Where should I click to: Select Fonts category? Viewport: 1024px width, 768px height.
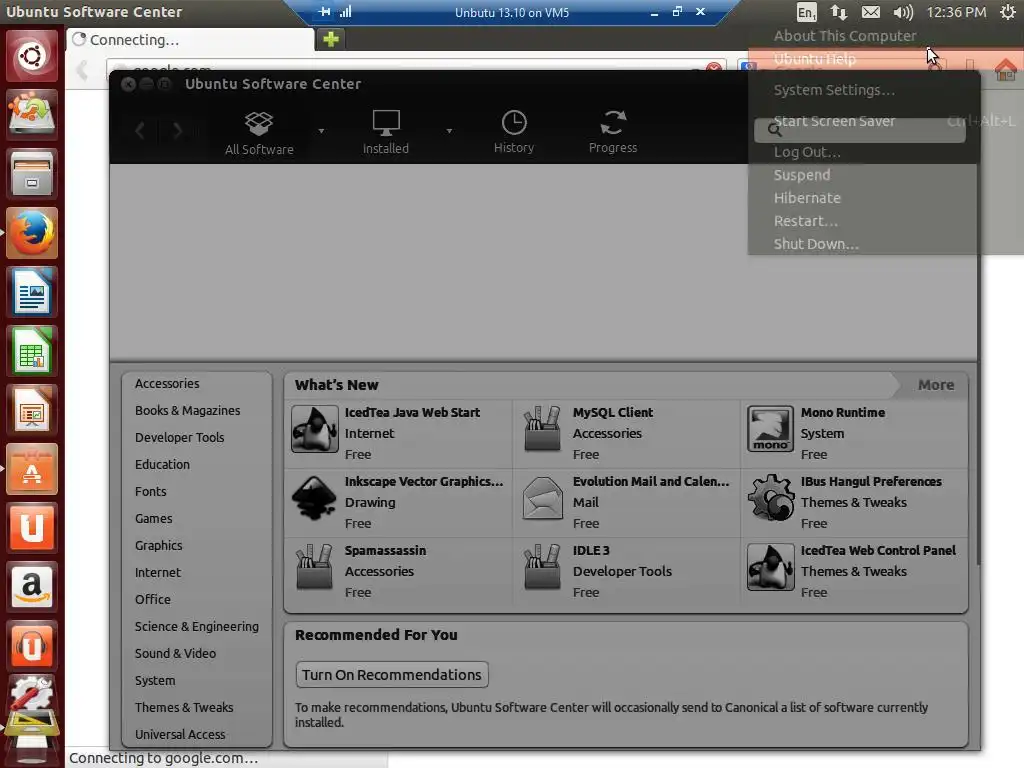151,492
